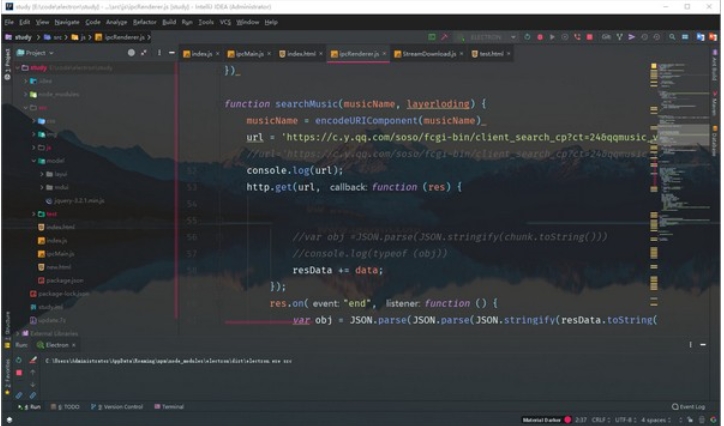Click the locate file target icon in Project panel
This screenshot has width=724, height=426.
pos(131,53)
